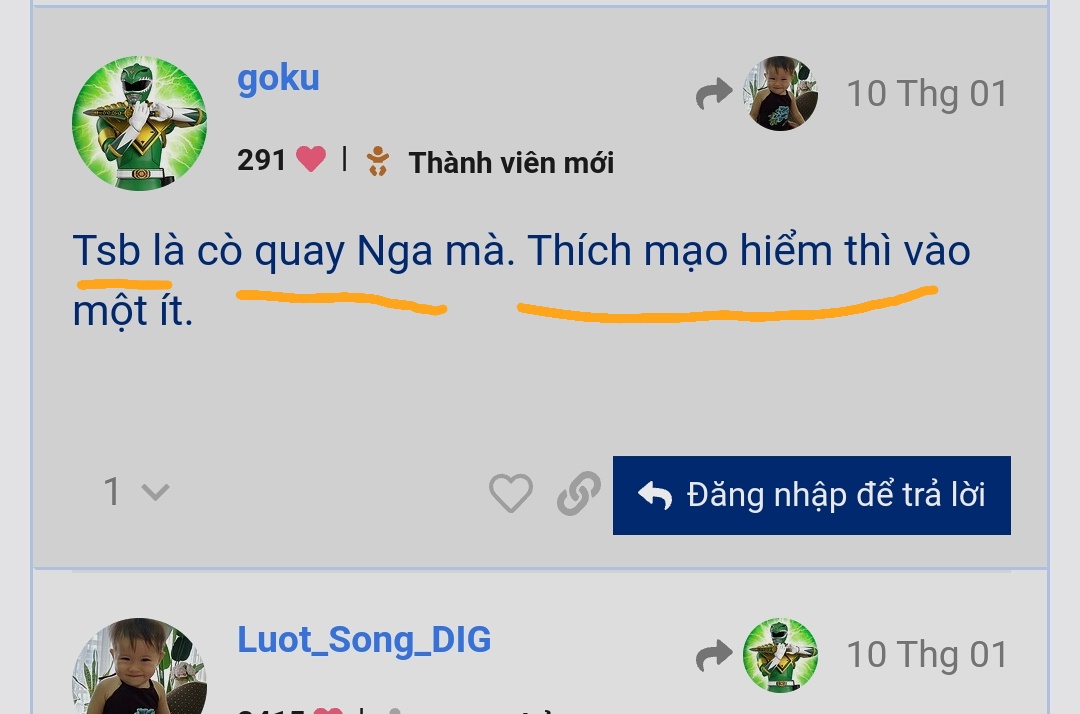1080x714 pixels.
Task: Like goku's post with the heart outline
Action: click(510, 493)
